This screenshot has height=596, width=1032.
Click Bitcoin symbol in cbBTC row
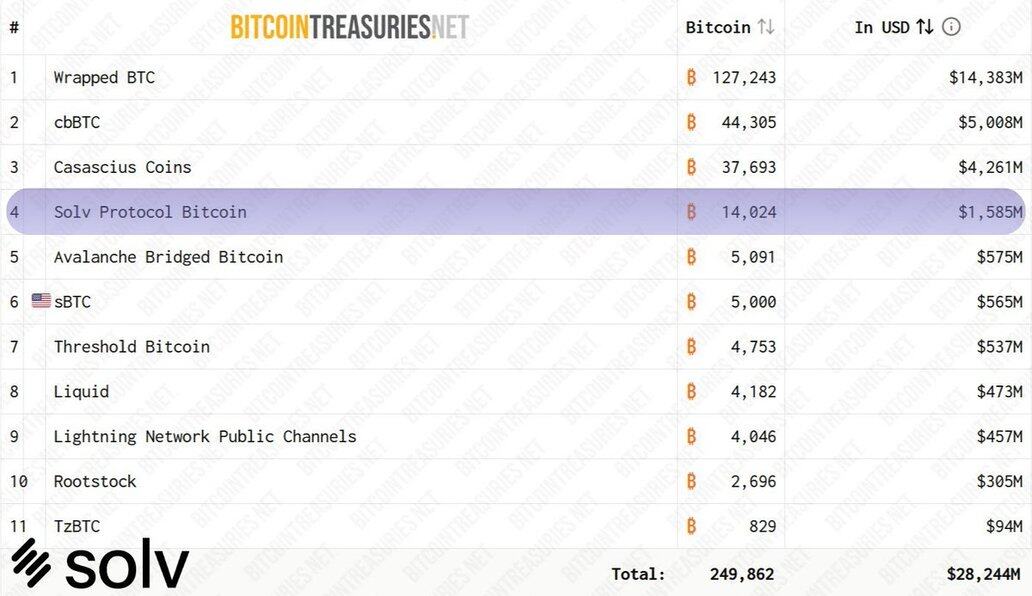click(691, 122)
